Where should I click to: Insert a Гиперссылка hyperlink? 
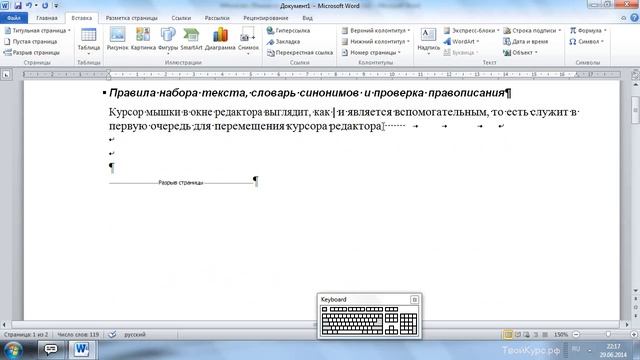click(288, 31)
